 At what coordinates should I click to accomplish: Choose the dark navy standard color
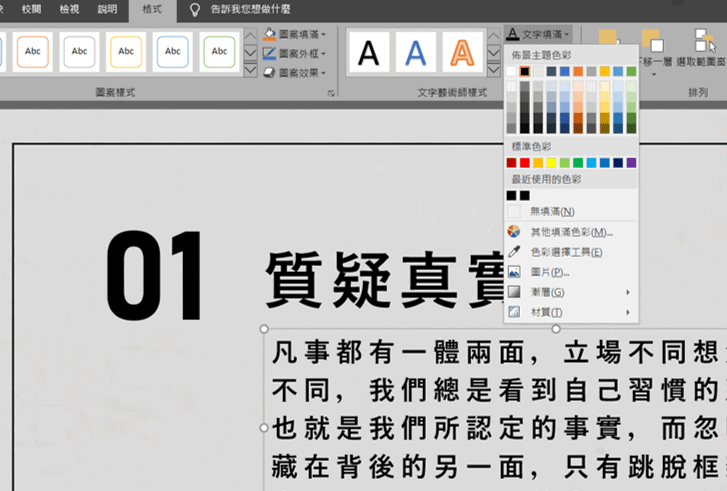point(618,163)
